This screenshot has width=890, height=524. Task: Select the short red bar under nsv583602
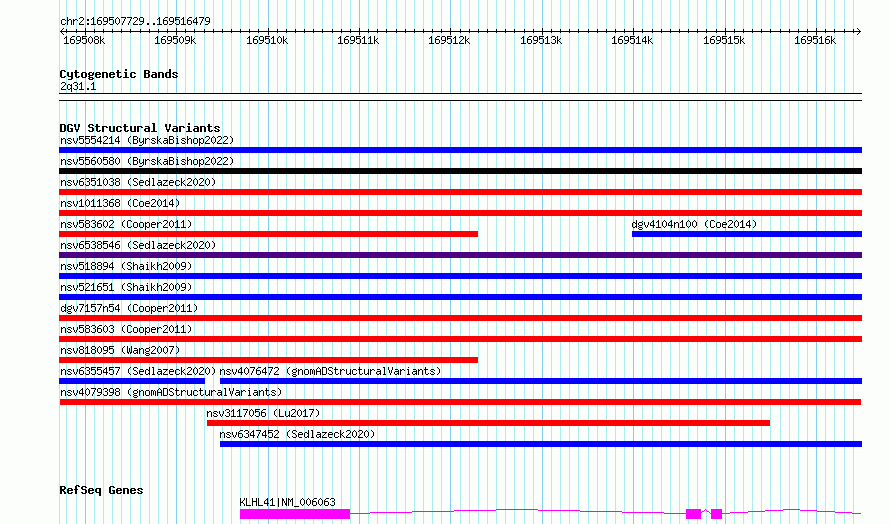point(268,234)
